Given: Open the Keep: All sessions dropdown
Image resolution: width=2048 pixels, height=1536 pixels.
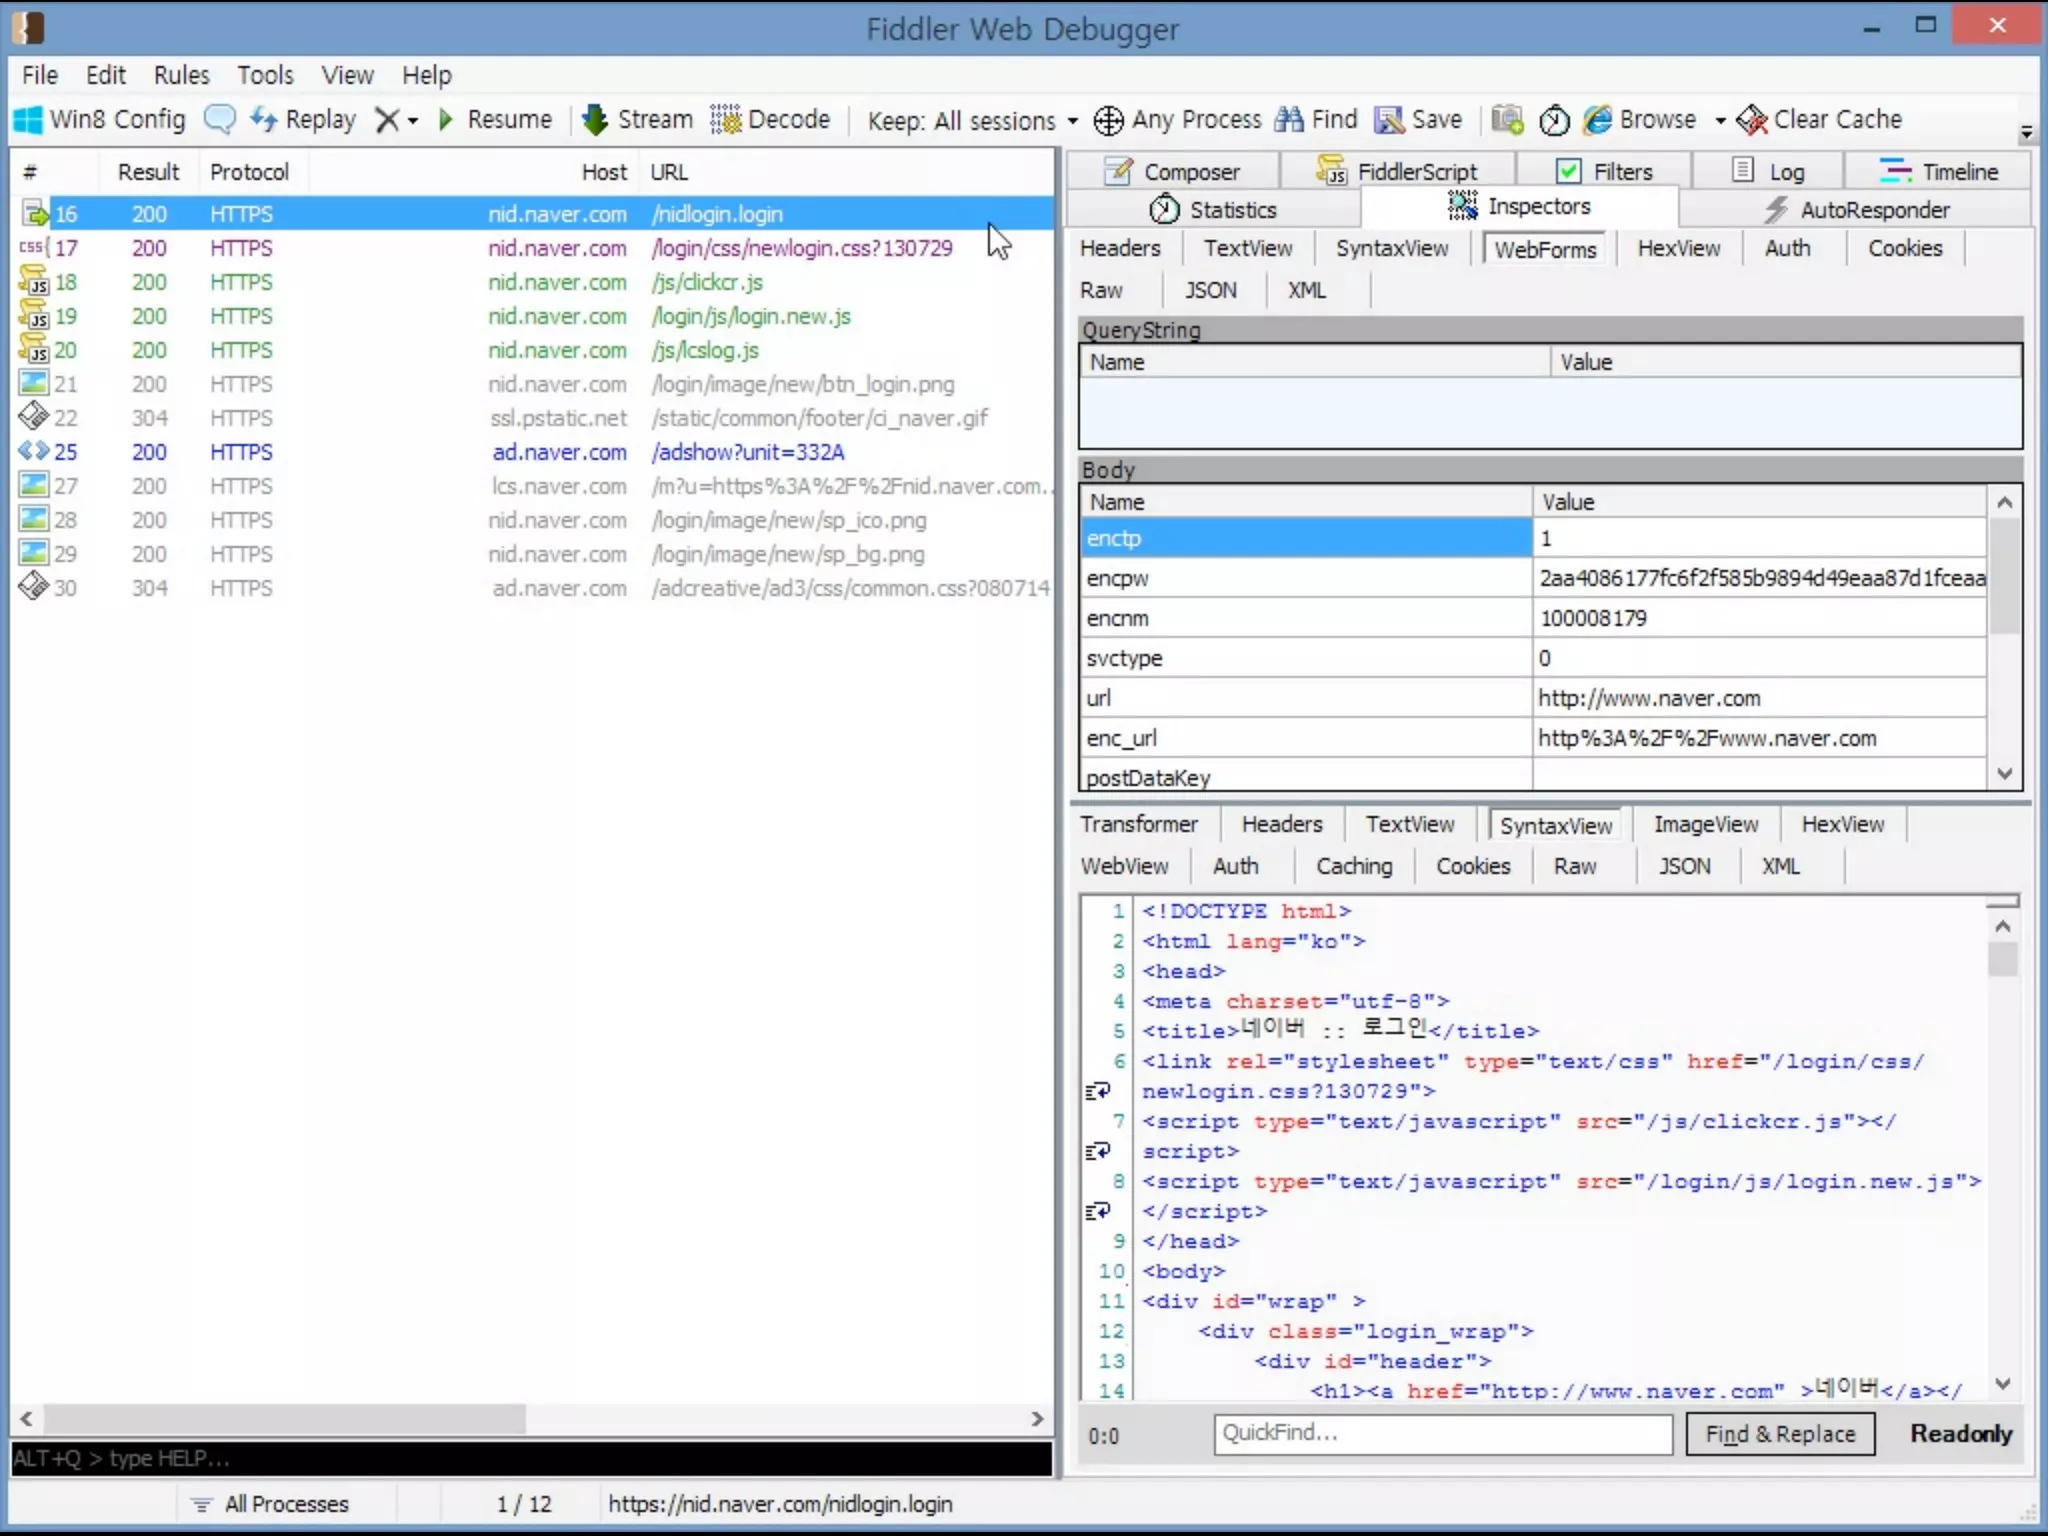Looking at the screenshot, I should click(972, 121).
